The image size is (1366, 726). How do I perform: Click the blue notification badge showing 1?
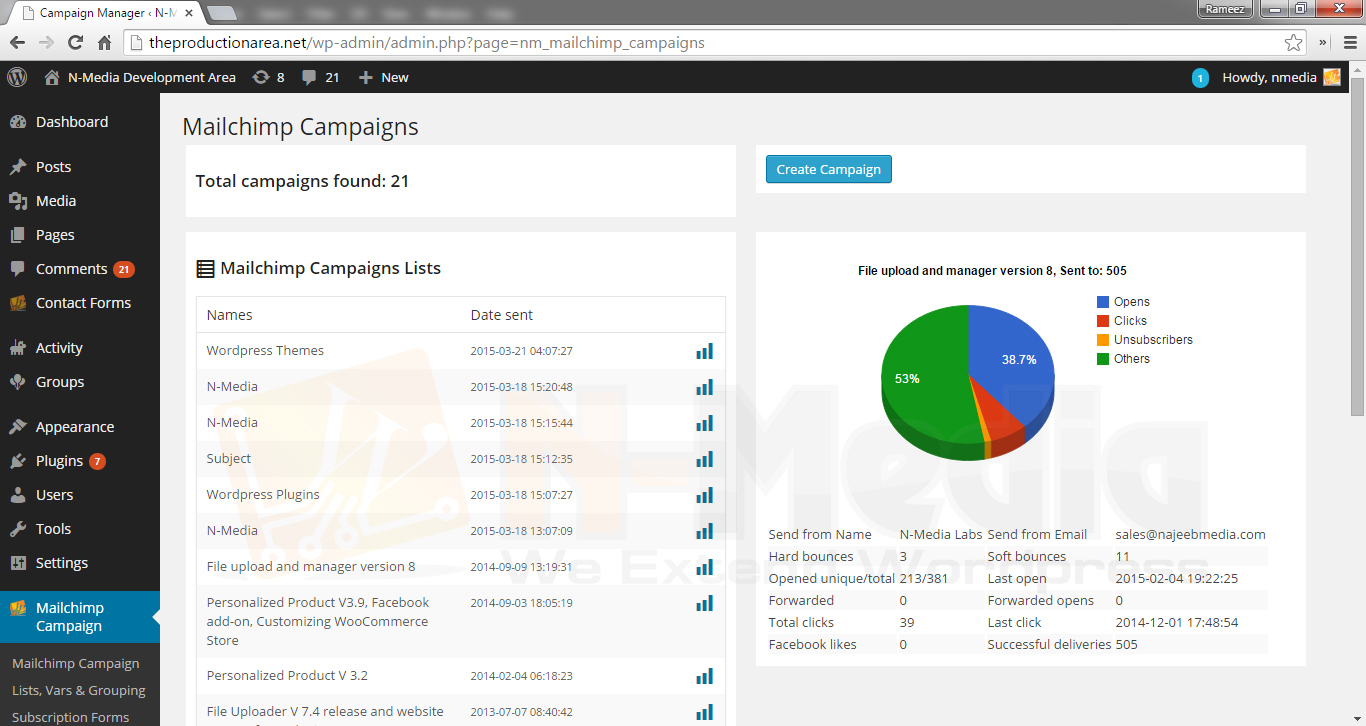tap(1200, 78)
